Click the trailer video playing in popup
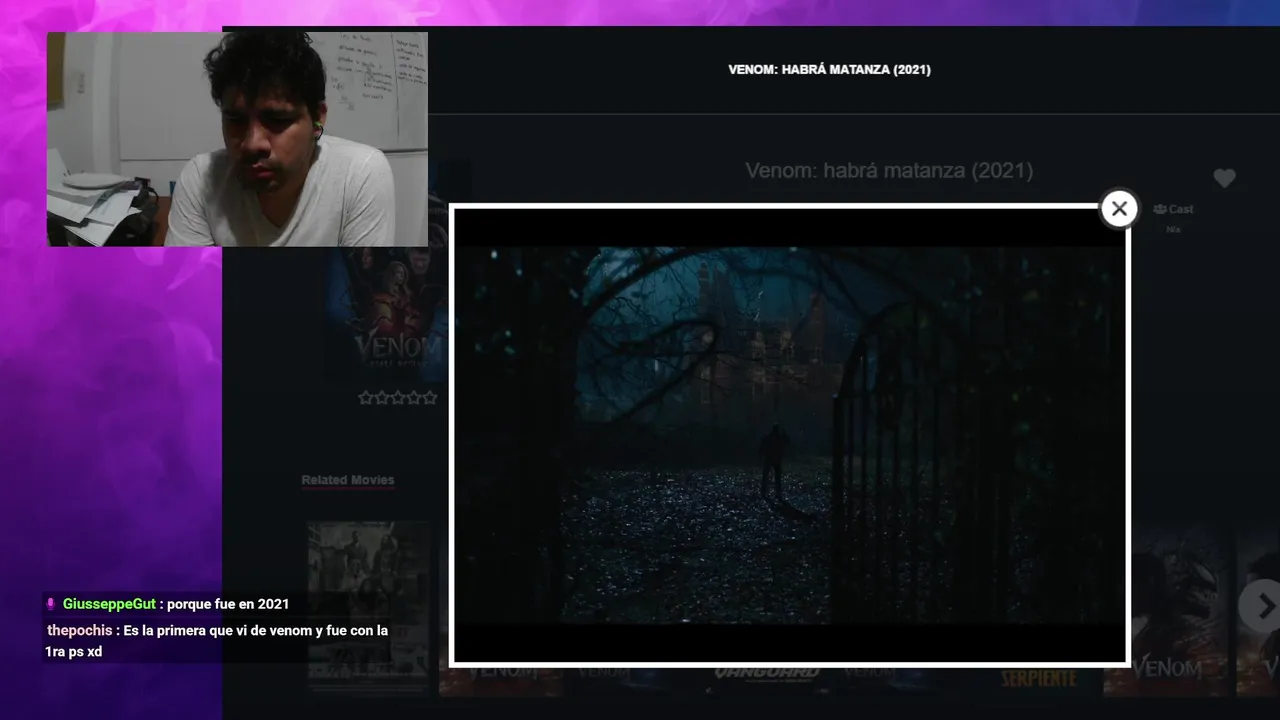This screenshot has height=720, width=1280. coord(790,435)
